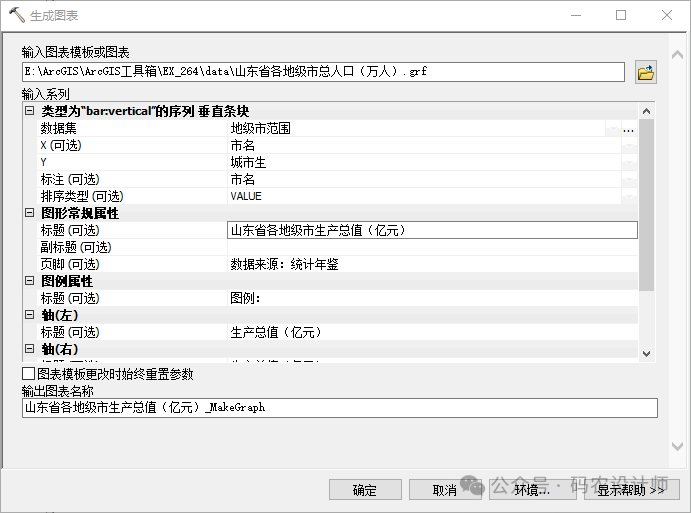Click the 输出图表名称 text field
Viewport: 691px width, 513px height.
click(339, 408)
